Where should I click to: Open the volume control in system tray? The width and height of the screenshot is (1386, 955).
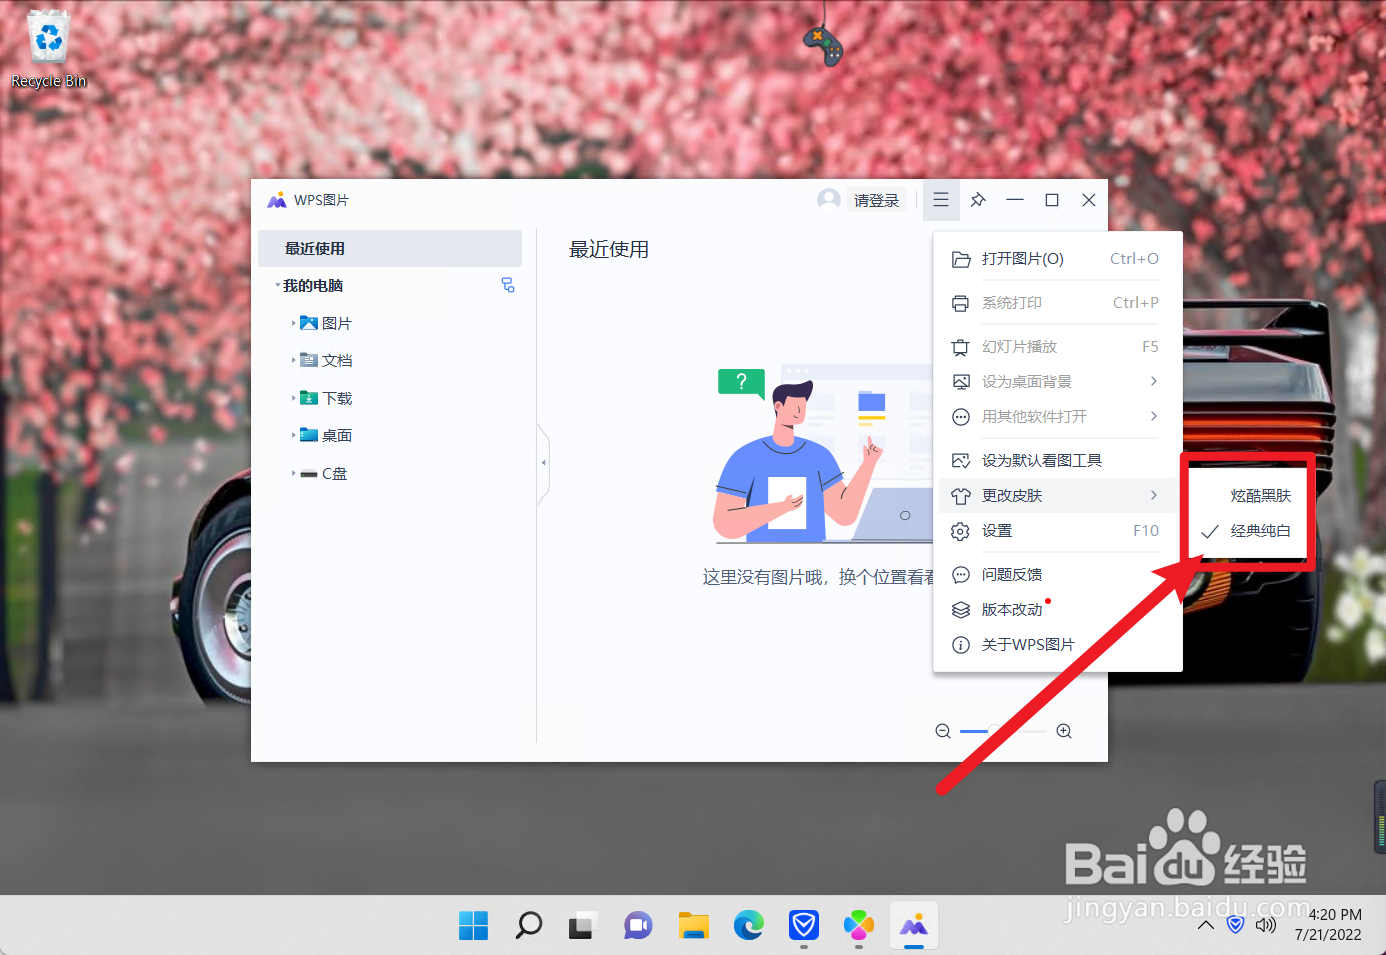tap(1266, 925)
